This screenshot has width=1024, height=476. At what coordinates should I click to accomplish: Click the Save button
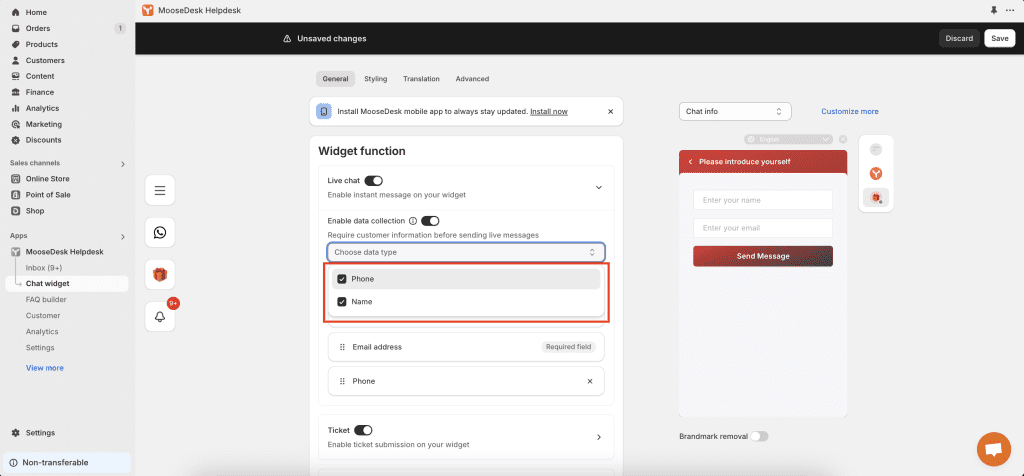point(1000,39)
